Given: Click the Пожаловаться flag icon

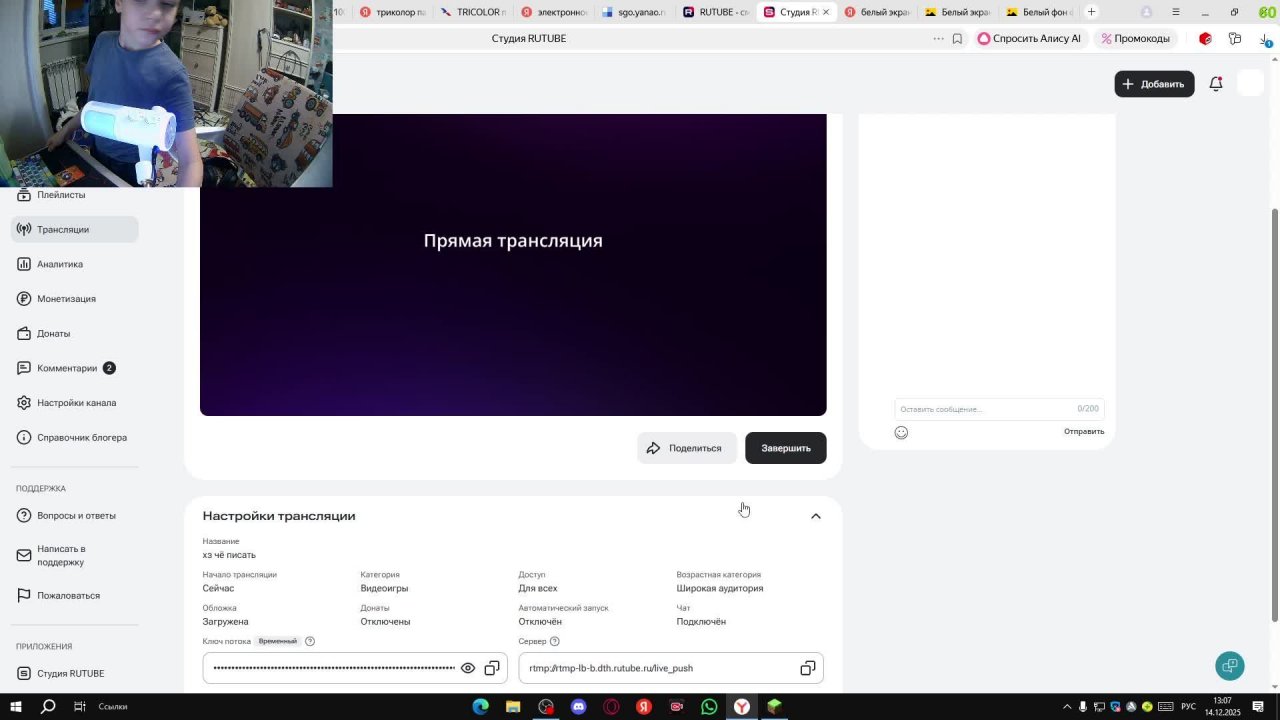Looking at the screenshot, I should tap(24, 595).
